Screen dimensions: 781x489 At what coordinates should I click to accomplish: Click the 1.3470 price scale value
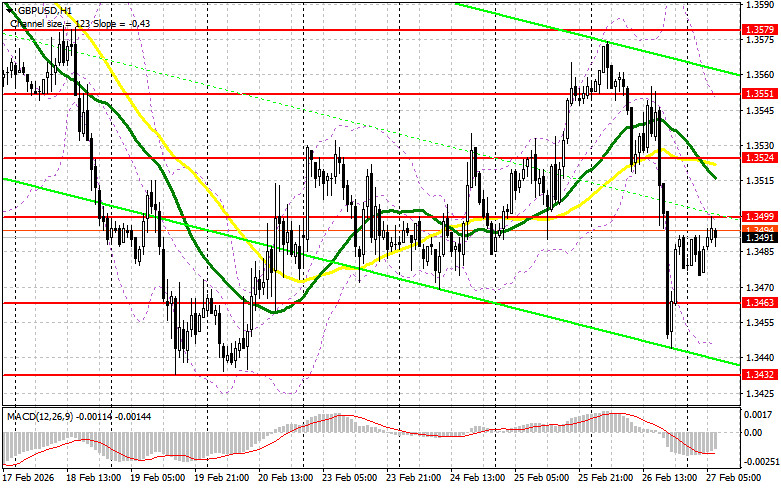tap(759, 287)
